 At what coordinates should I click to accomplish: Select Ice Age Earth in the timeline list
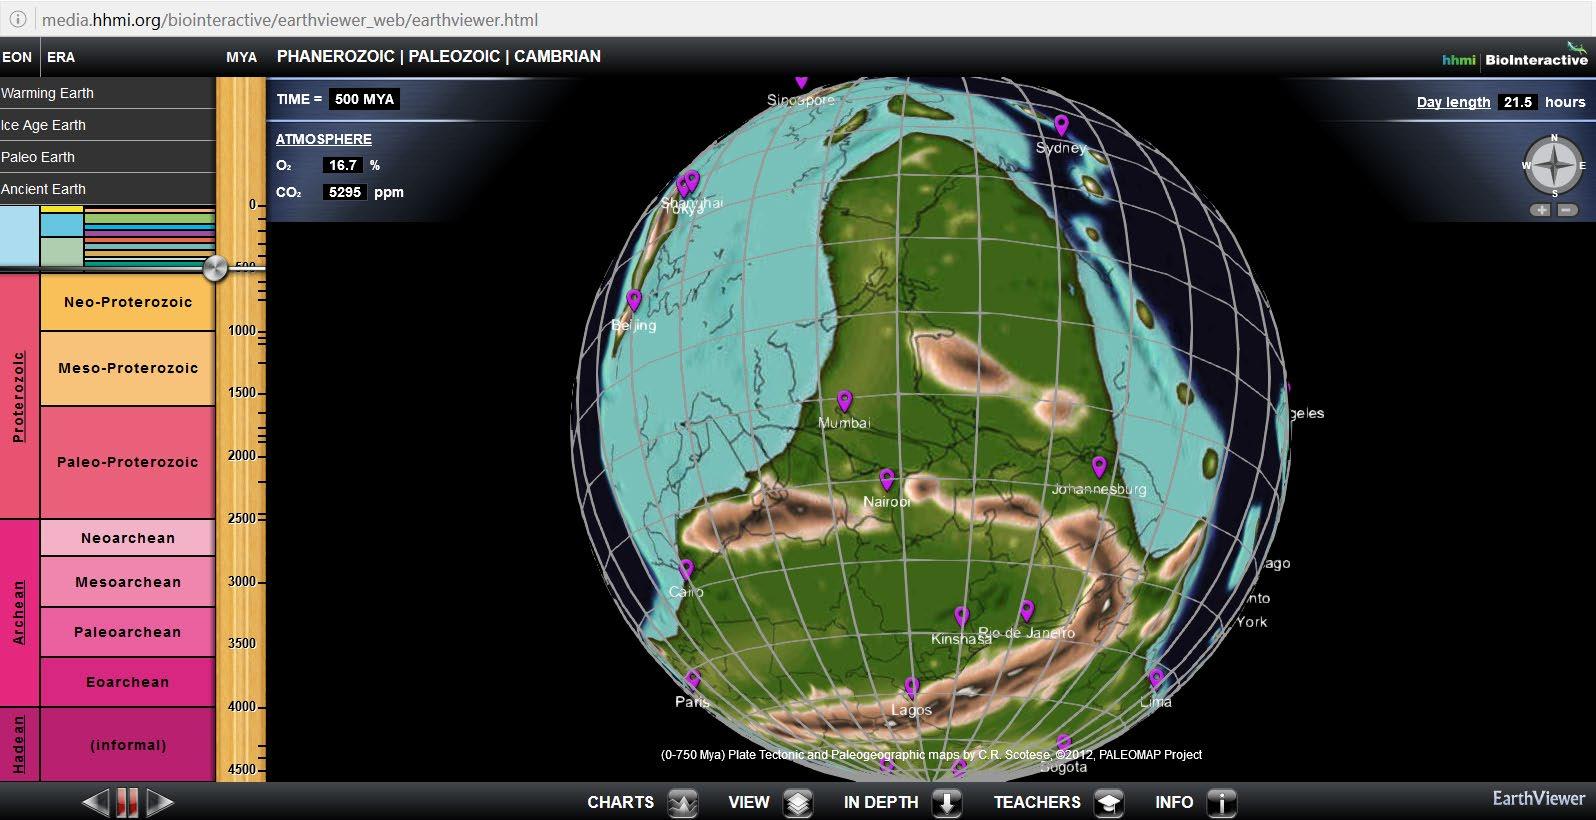click(x=107, y=125)
